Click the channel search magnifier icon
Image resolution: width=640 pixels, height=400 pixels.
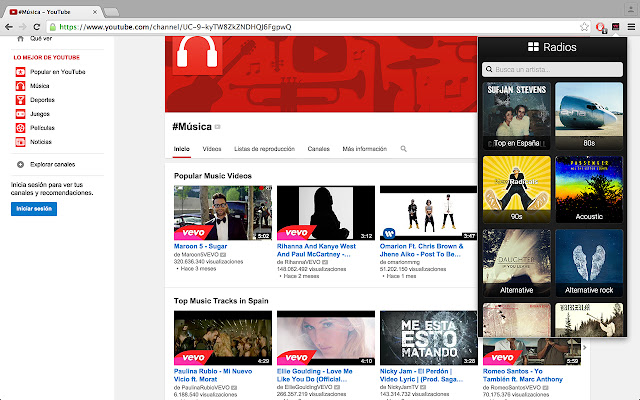tap(404, 149)
